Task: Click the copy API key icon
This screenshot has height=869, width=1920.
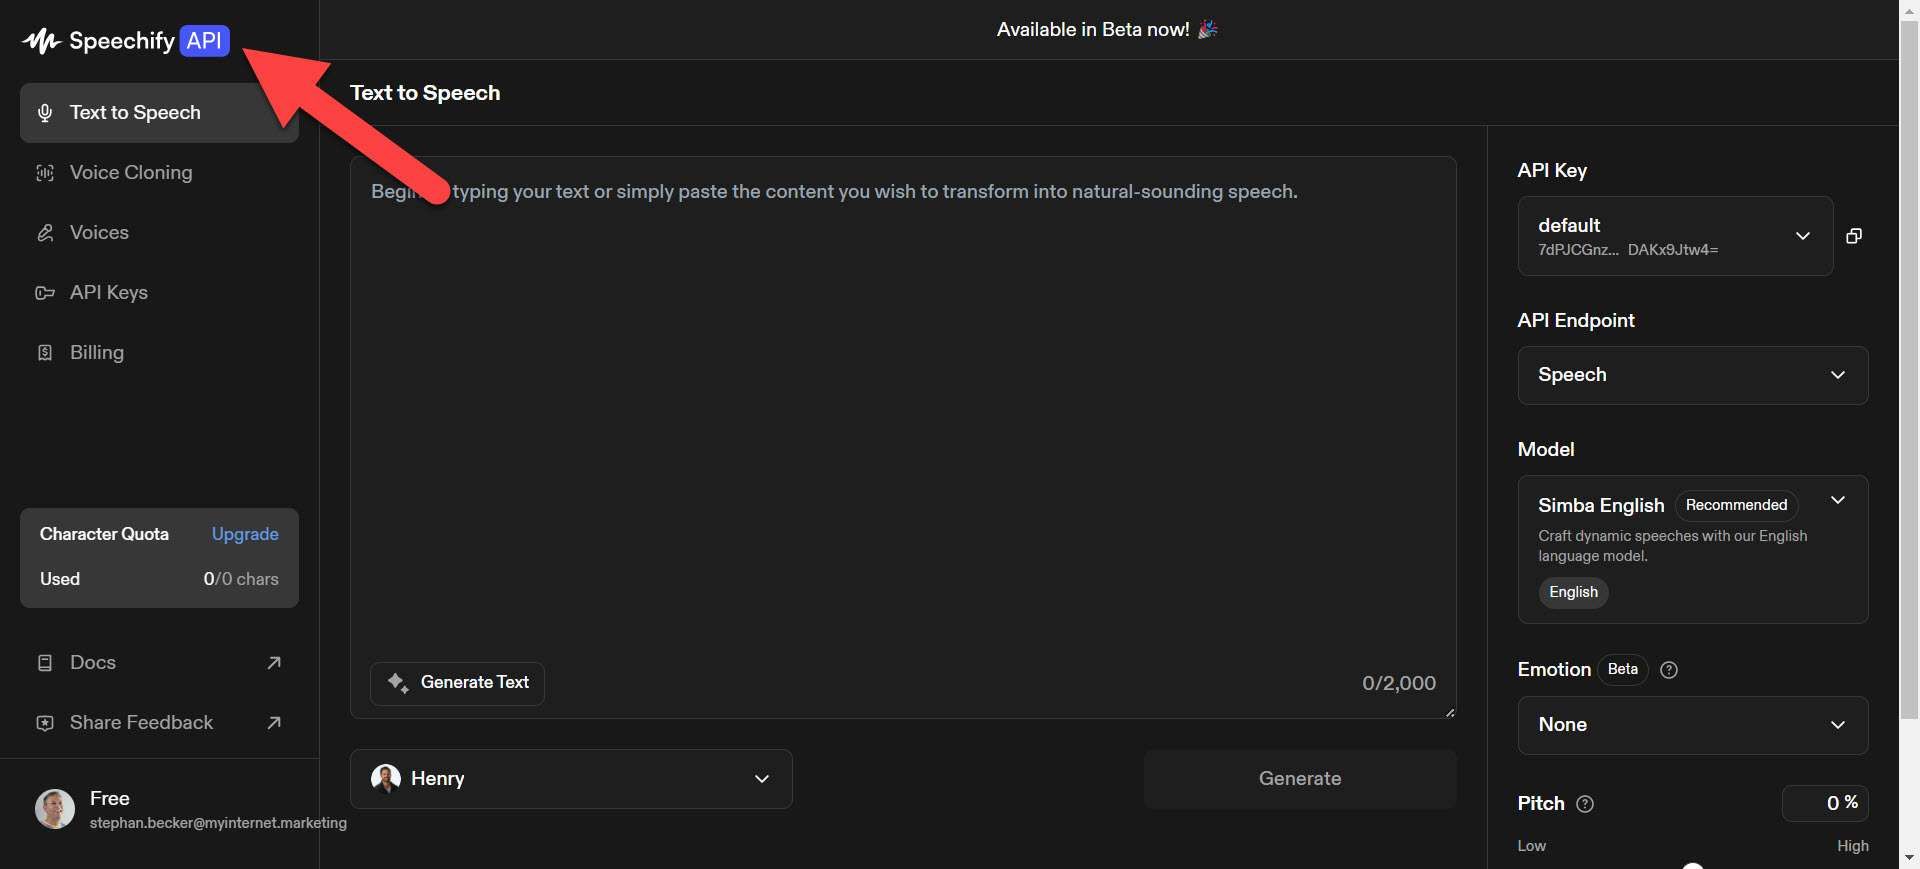Action: coord(1853,236)
